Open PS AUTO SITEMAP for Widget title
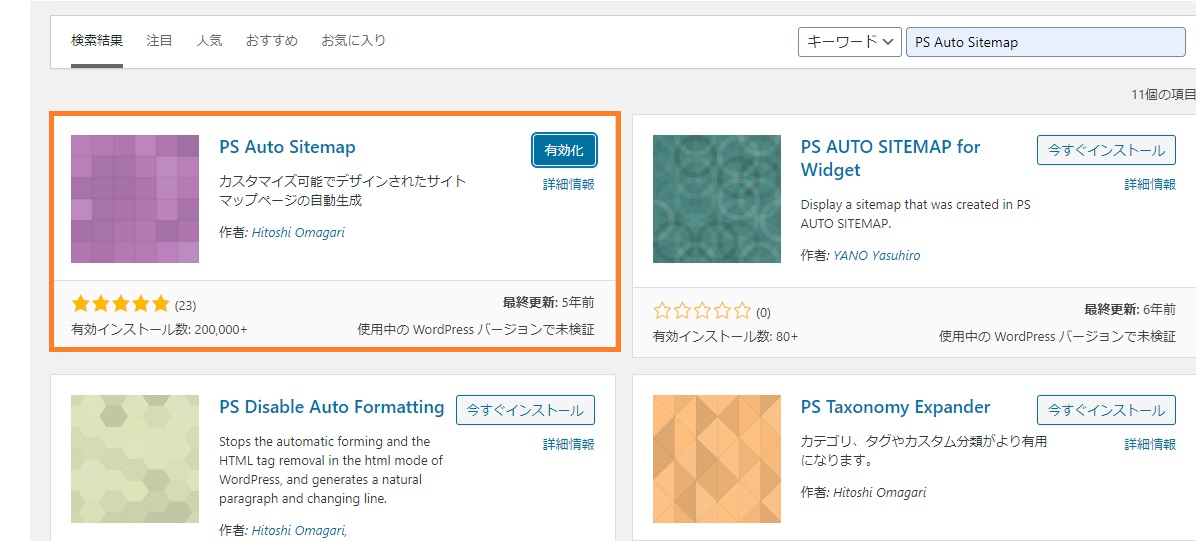The image size is (1198, 541). tap(891, 158)
